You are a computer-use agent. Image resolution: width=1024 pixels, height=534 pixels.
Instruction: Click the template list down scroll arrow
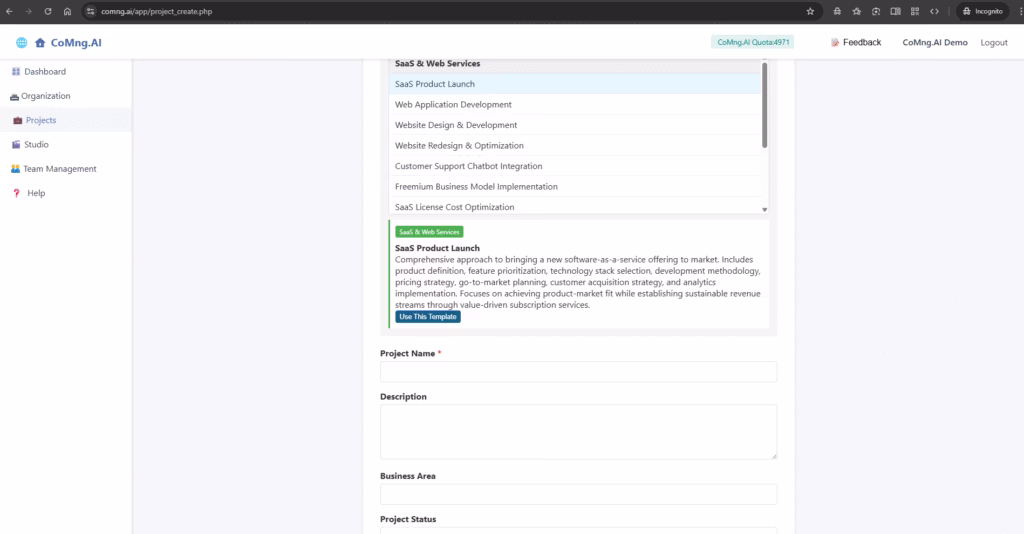[764, 210]
